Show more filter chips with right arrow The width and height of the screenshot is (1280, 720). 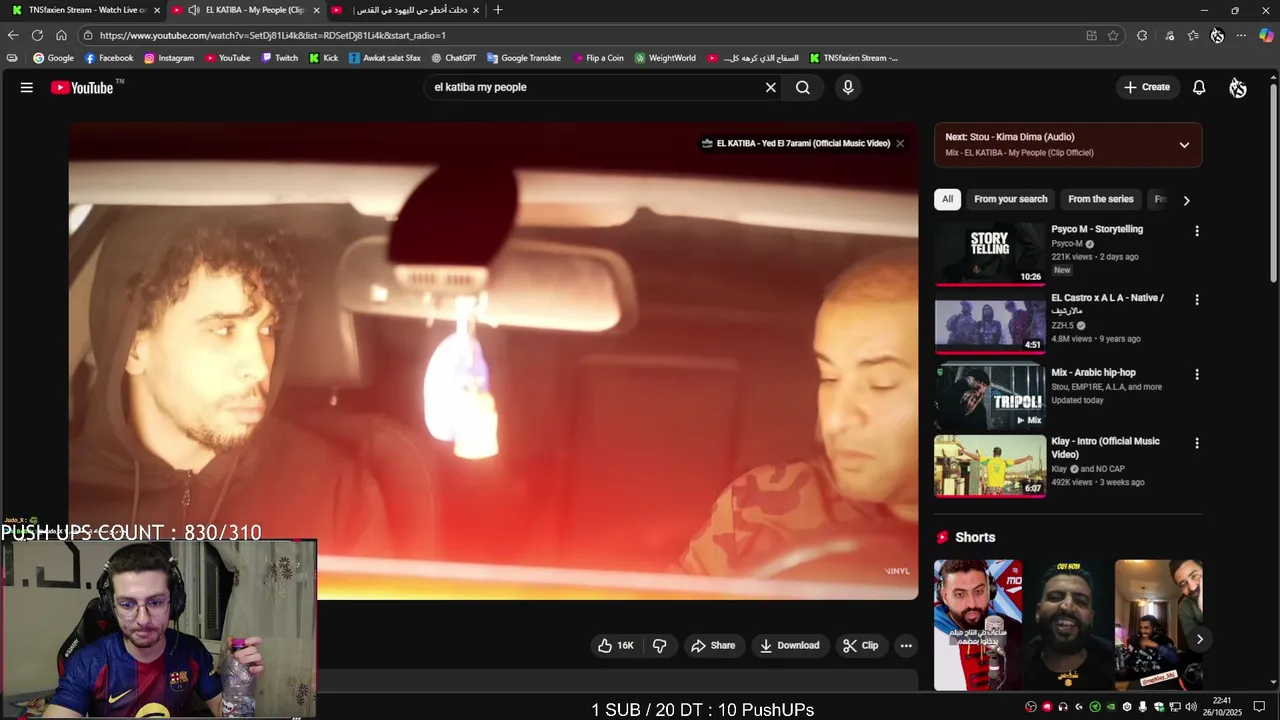1186,200
